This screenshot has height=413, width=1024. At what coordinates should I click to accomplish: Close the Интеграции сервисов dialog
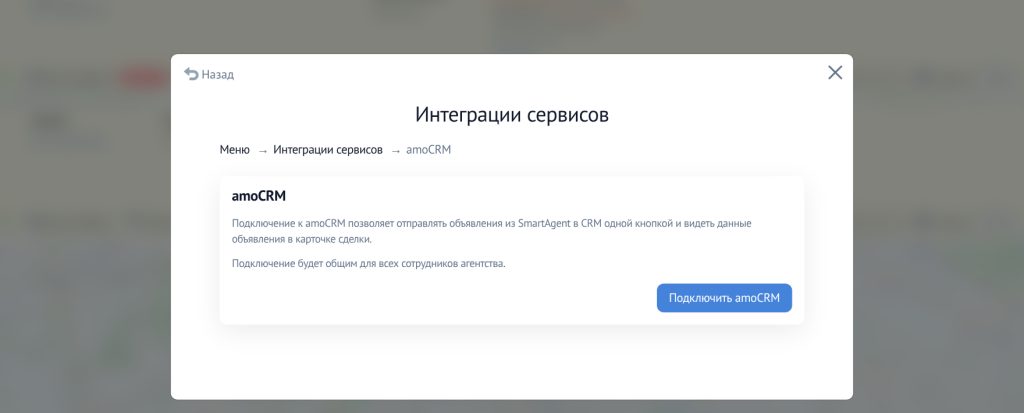(835, 73)
